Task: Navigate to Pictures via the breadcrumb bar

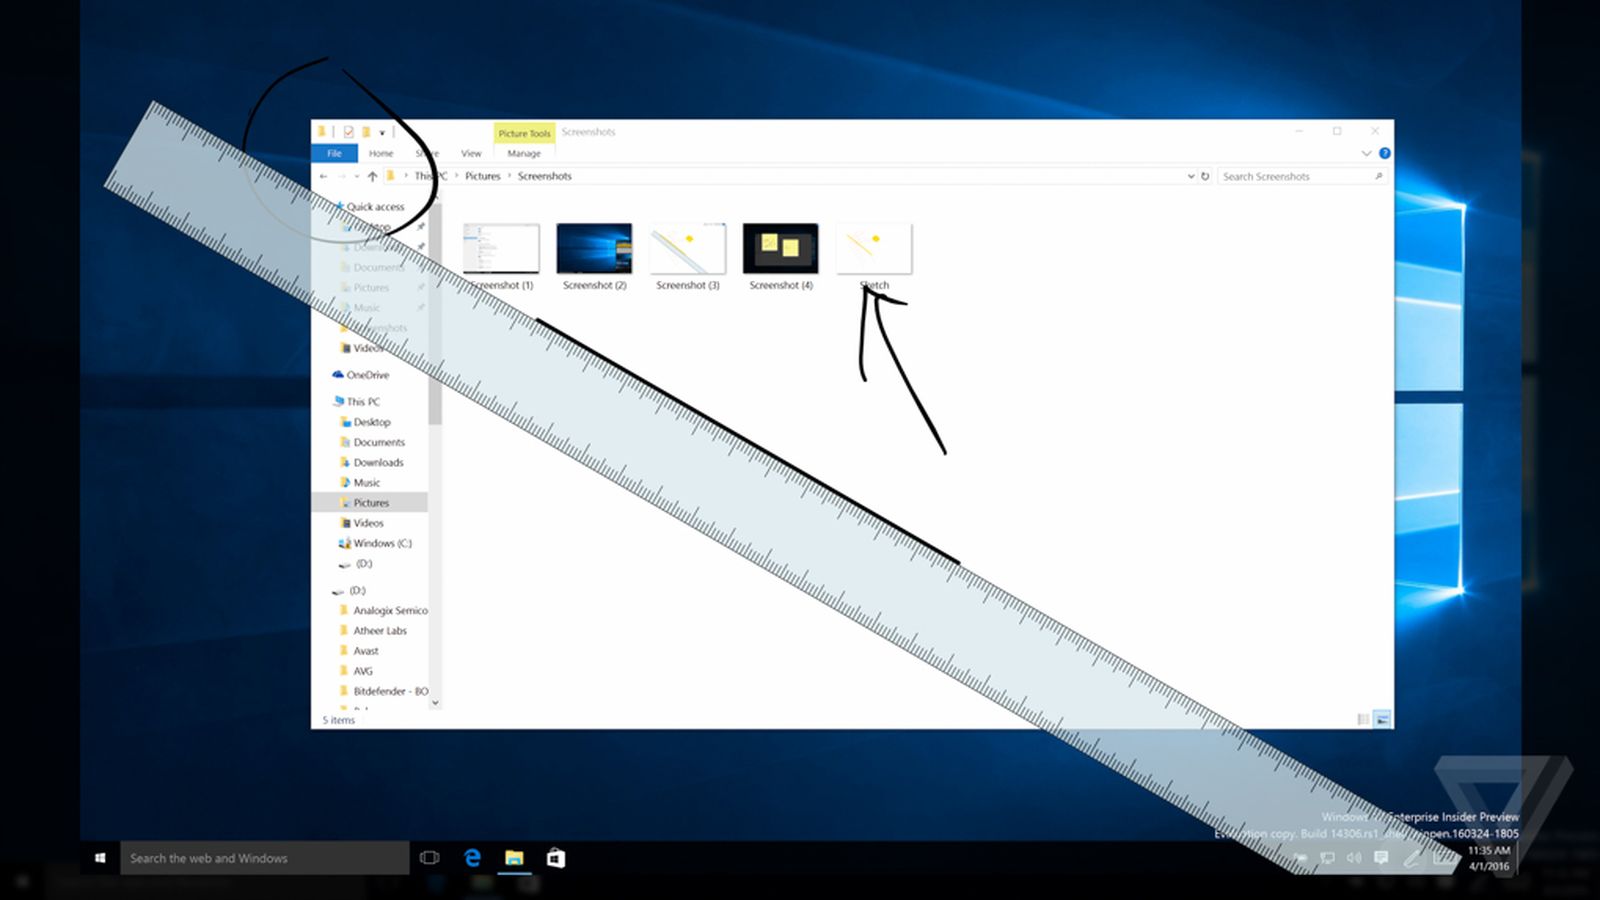Action: pyautogui.click(x=482, y=176)
